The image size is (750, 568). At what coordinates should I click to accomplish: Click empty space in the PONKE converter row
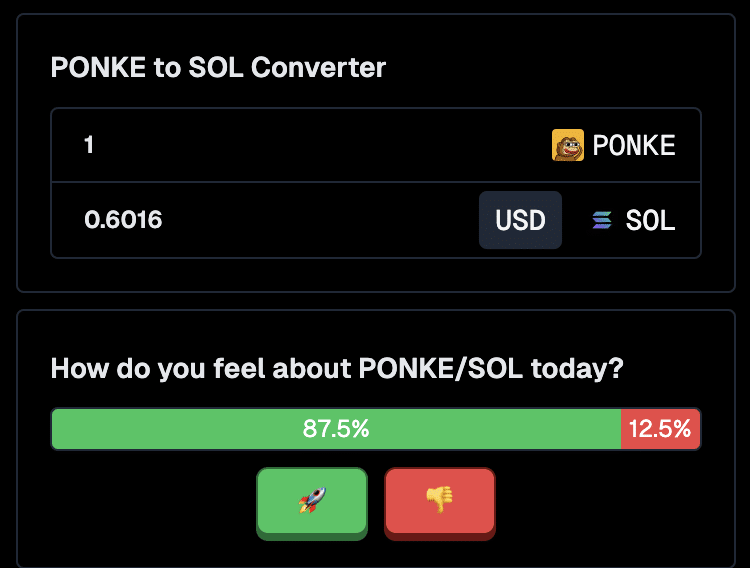(320, 146)
